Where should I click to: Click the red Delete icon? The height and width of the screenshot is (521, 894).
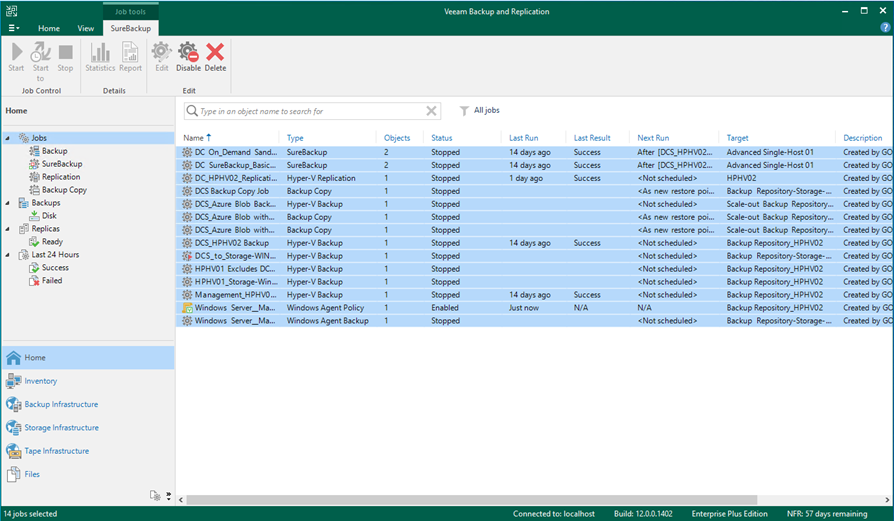[x=215, y=56]
